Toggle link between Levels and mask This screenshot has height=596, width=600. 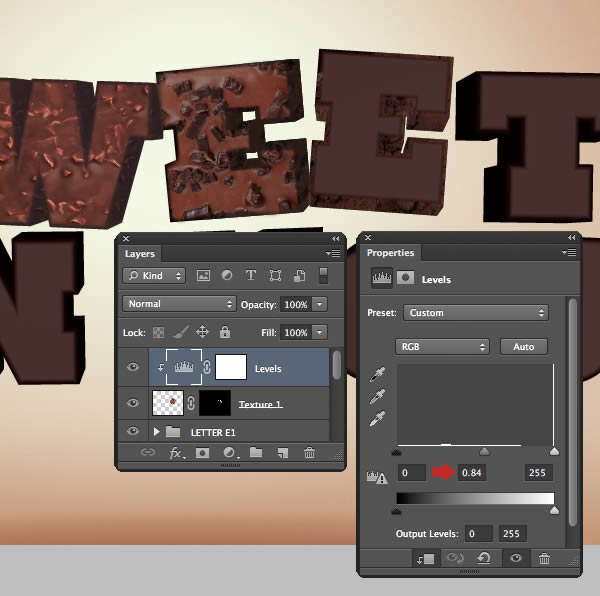(x=207, y=367)
